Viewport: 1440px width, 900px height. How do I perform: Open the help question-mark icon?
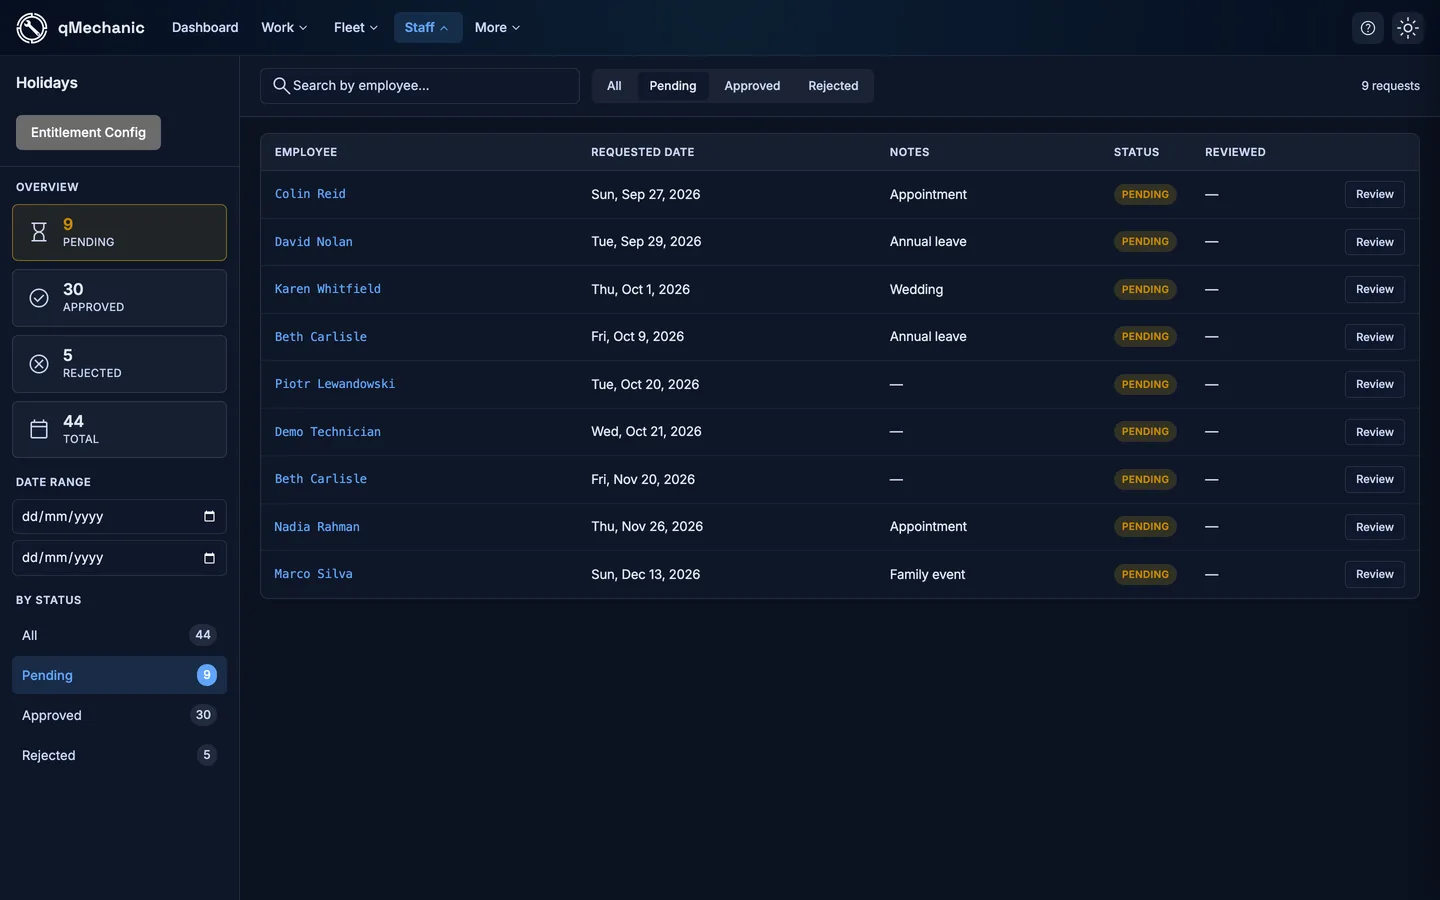point(1368,28)
